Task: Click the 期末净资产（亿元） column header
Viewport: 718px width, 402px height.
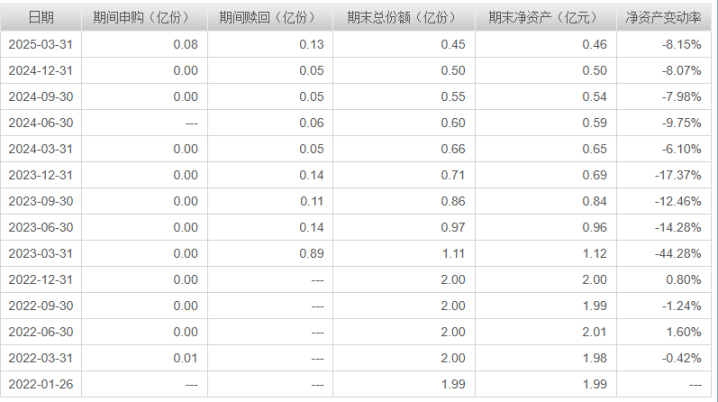Action: pyautogui.click(x=546, y=18)
